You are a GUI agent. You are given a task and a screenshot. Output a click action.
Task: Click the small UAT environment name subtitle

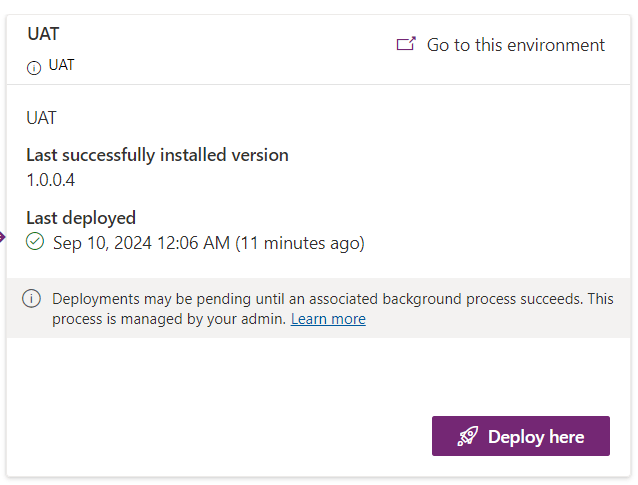point(61,66)
